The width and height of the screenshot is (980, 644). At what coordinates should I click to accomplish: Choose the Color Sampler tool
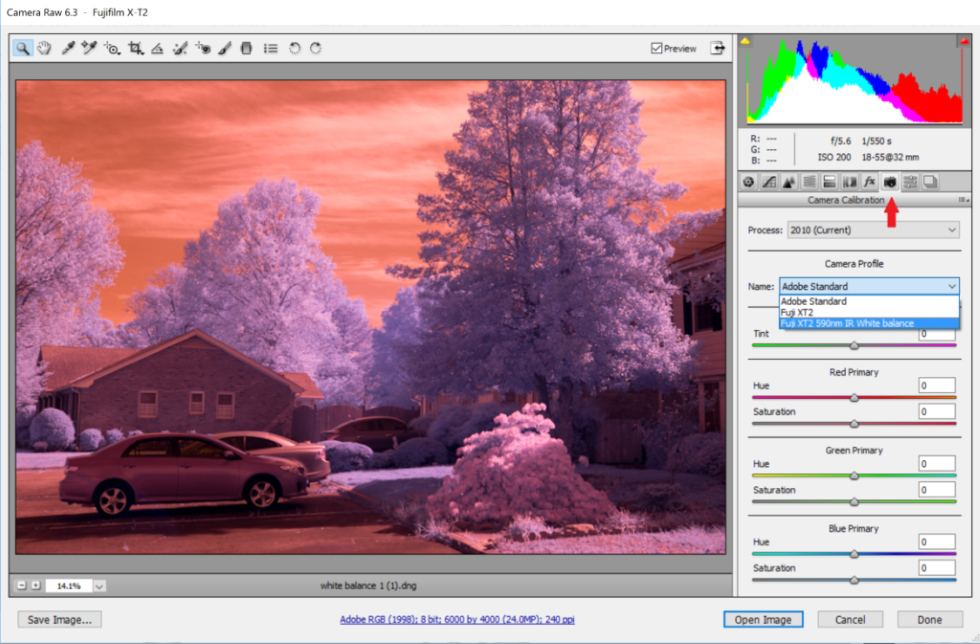(x=89, y=48)
